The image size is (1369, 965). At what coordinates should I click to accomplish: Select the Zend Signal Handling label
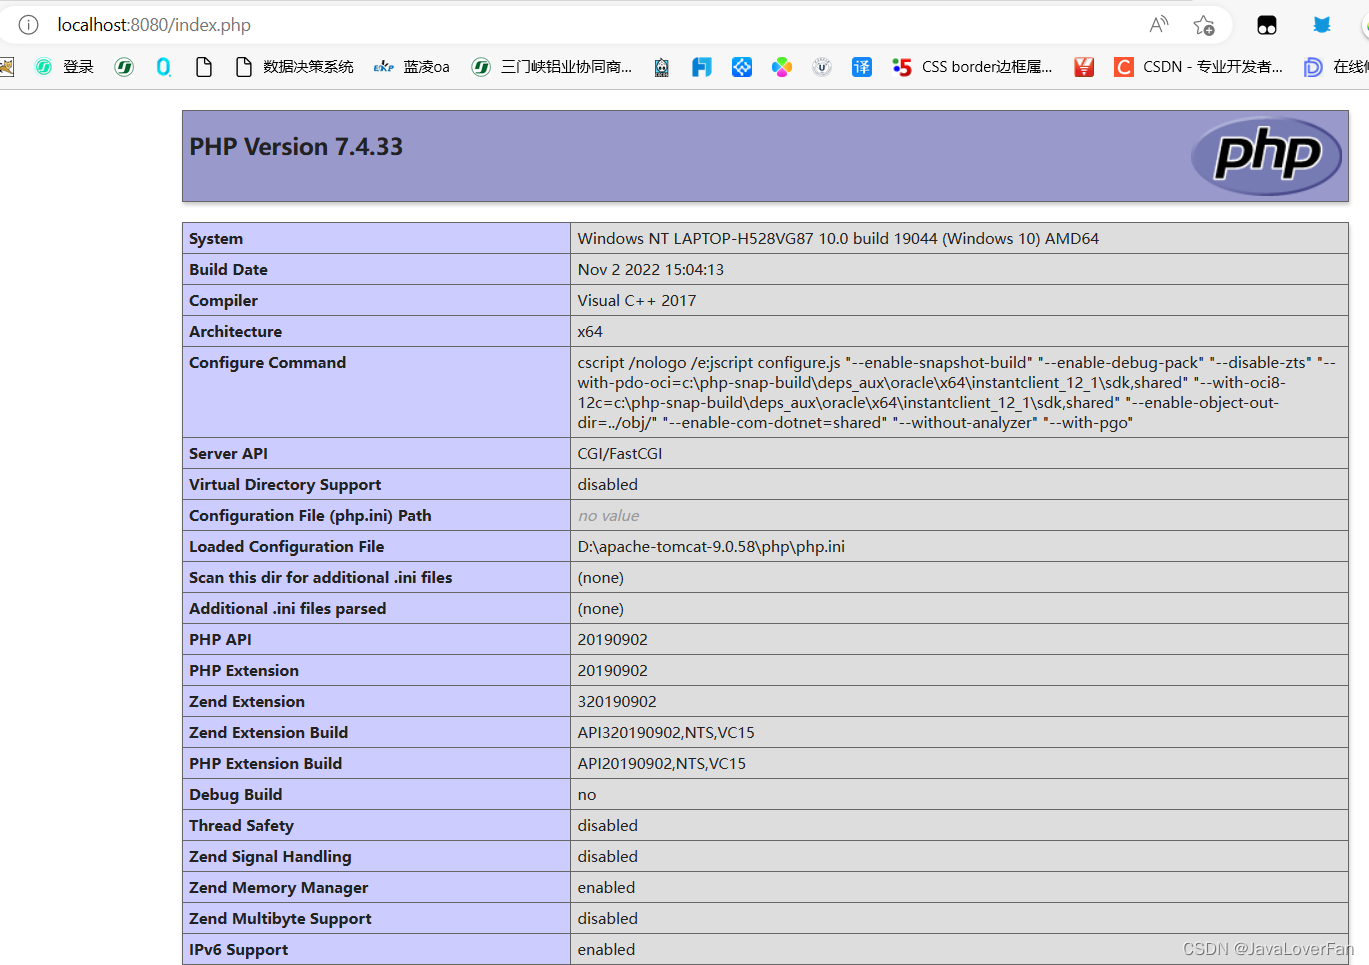point(270,856)
